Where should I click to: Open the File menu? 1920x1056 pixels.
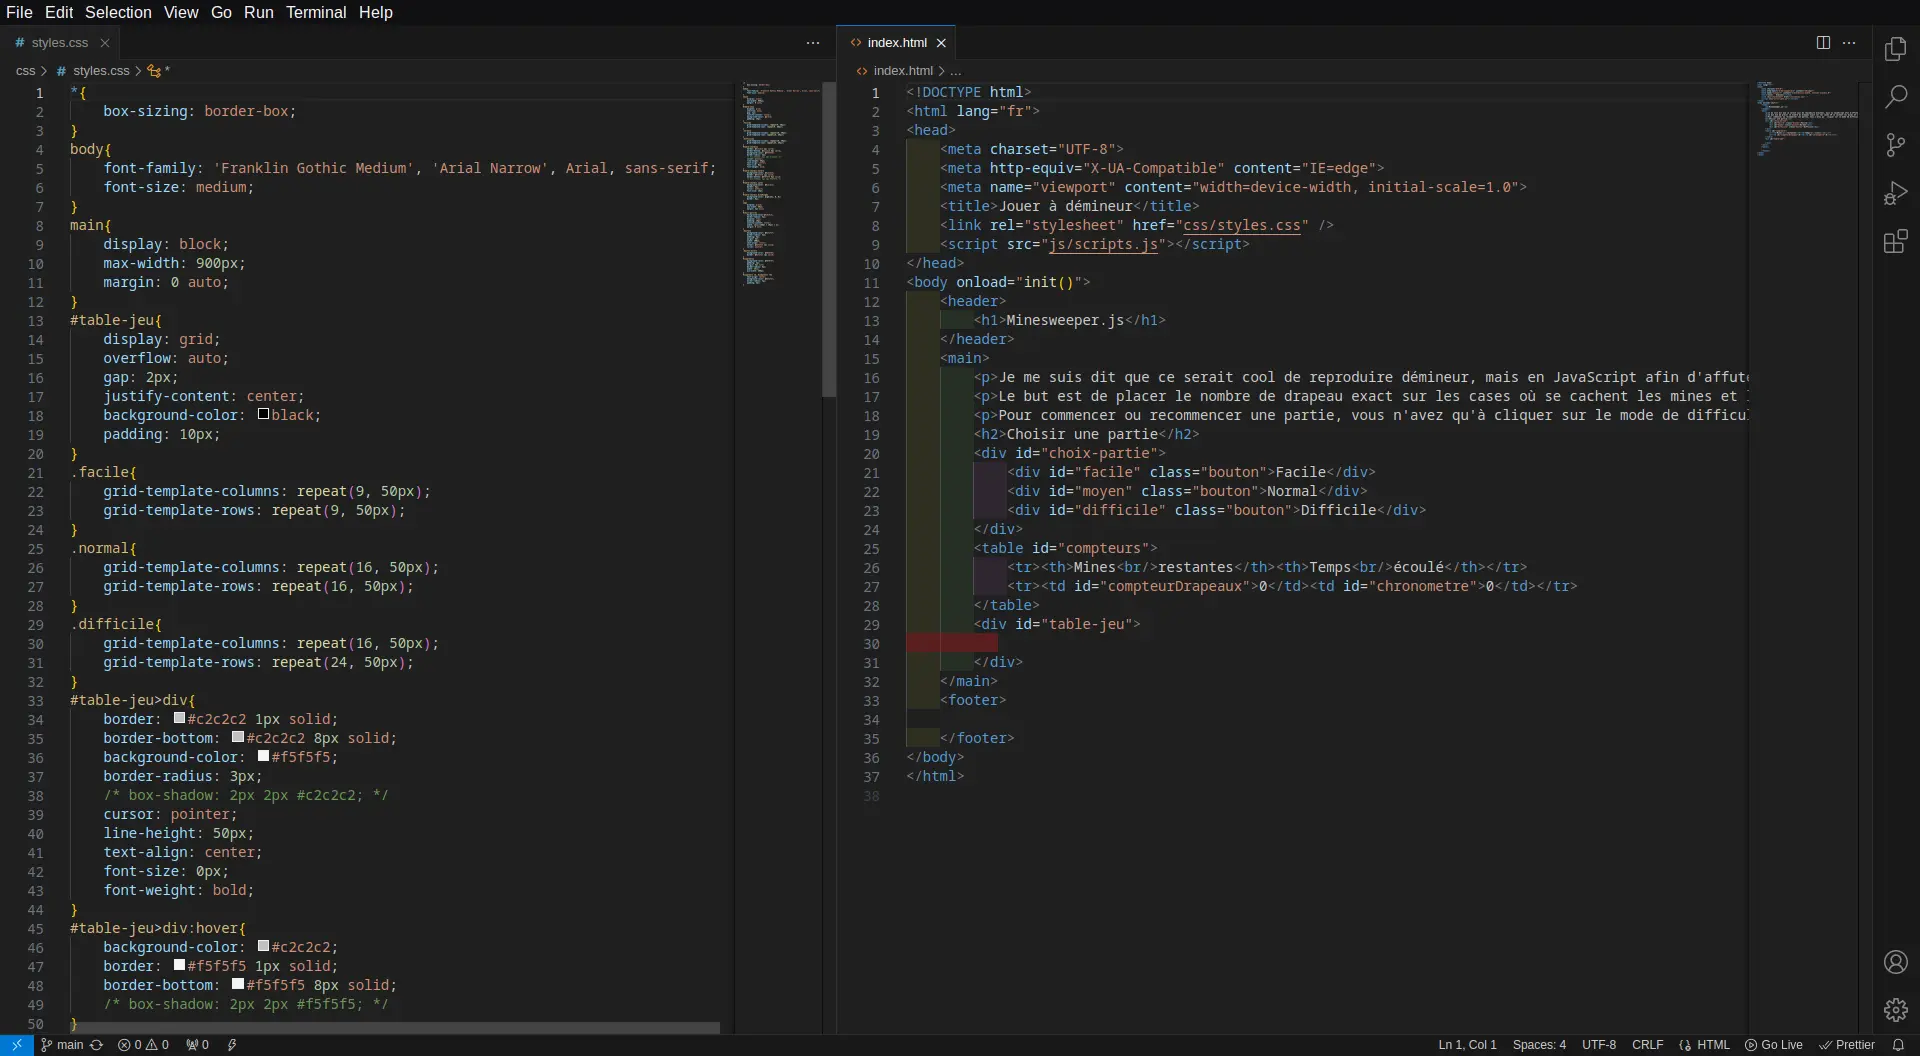[x=19, y=12]
